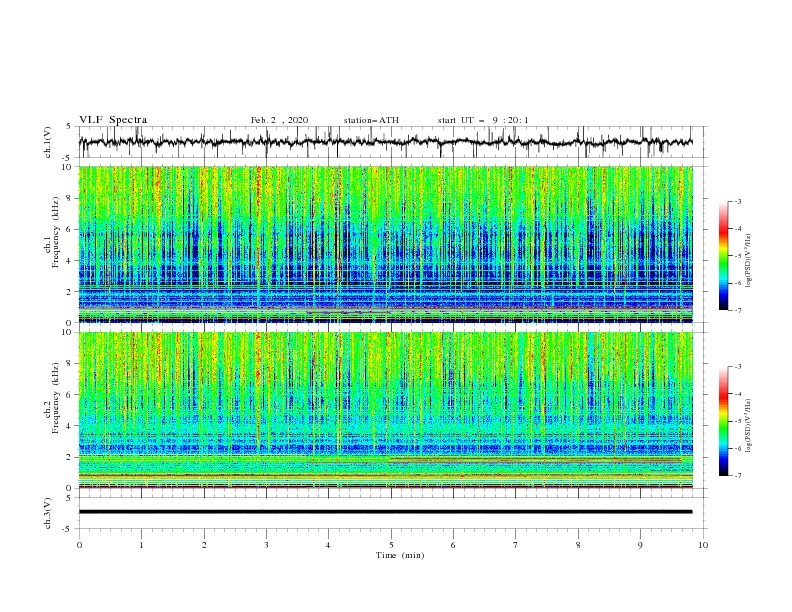Click the time axis tick label "10"
The image size is (792, 612).
703,545
